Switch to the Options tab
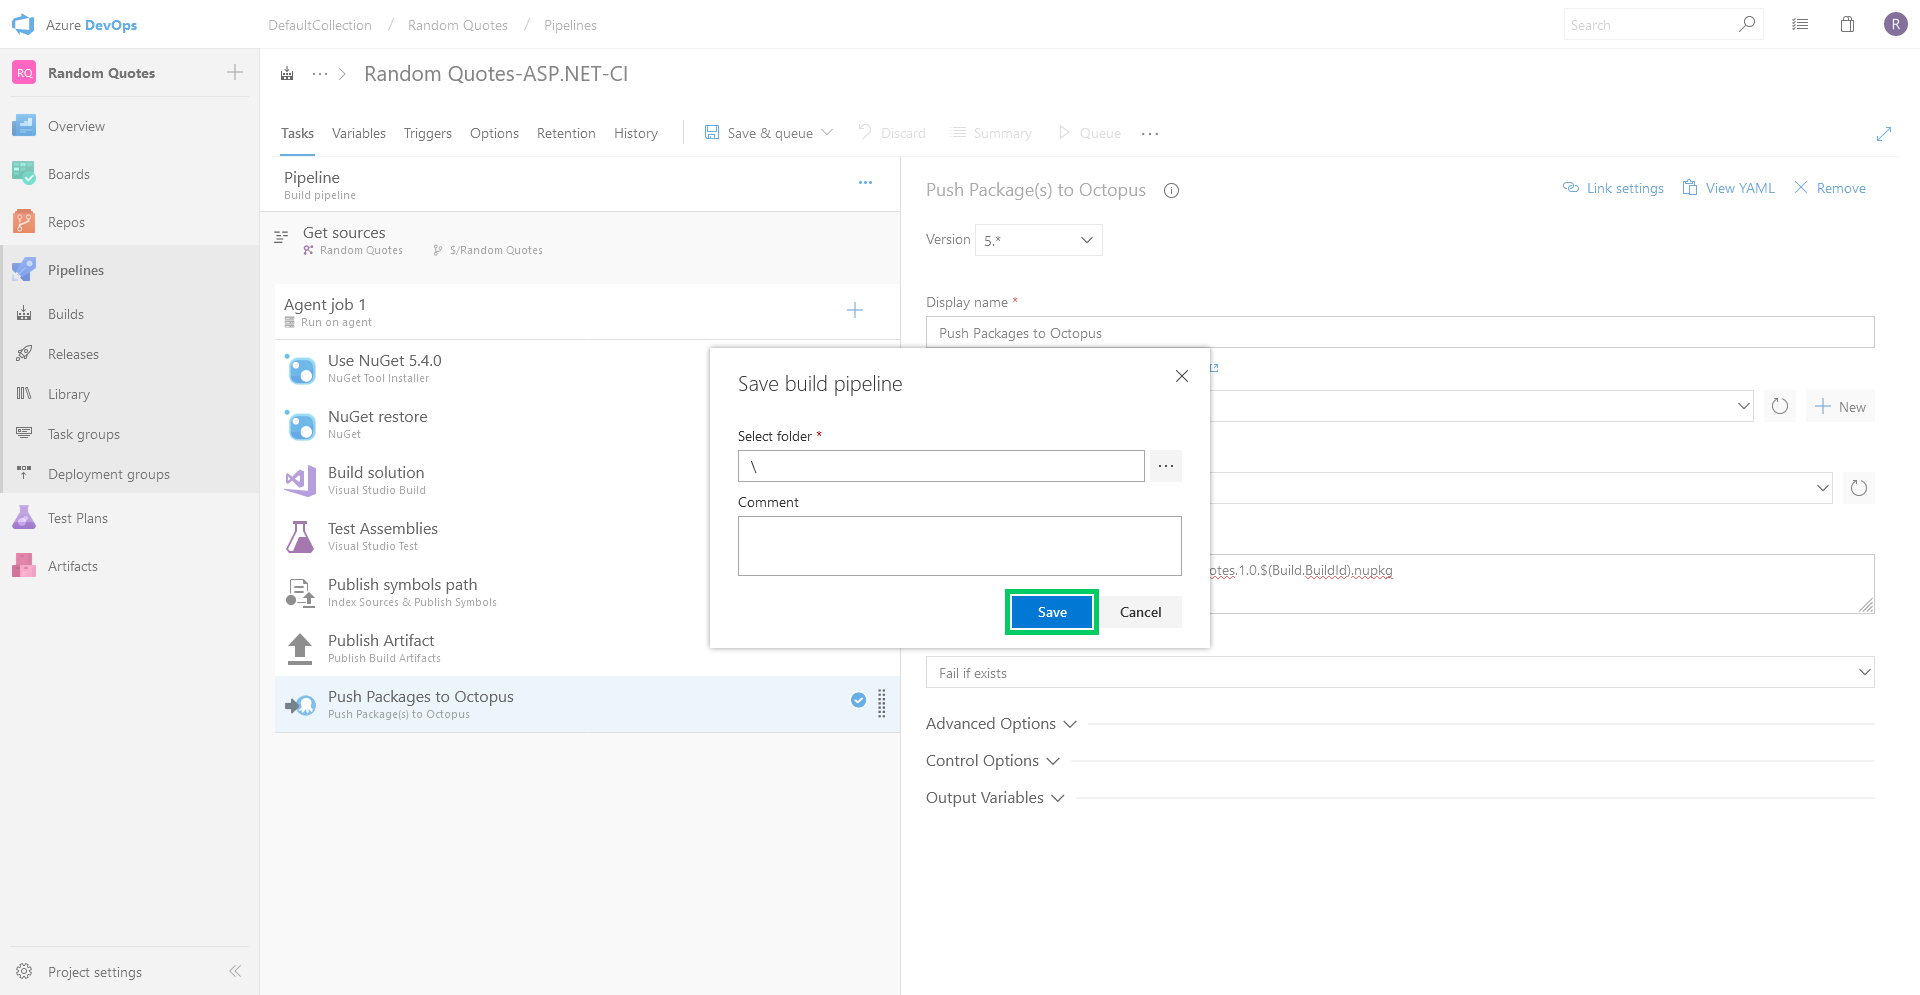 point(494,133)
